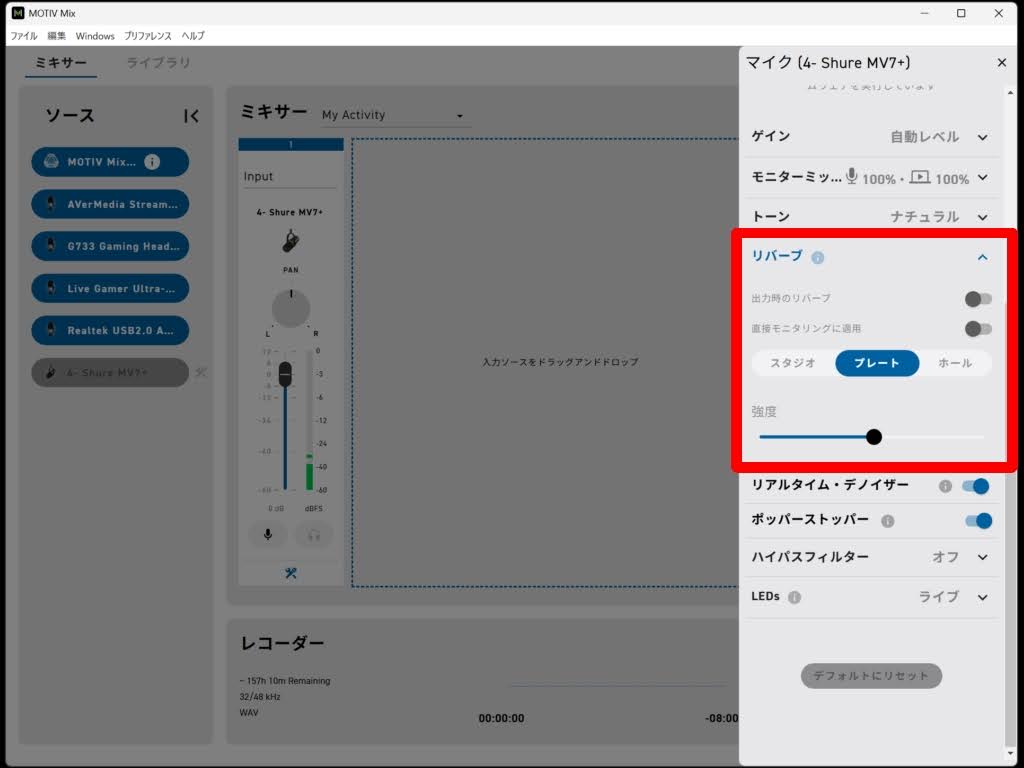This screenshot has height=768, width=1024.
Task: Enable the 出力時のリバーブ toggle
Action: pos(978,298)
